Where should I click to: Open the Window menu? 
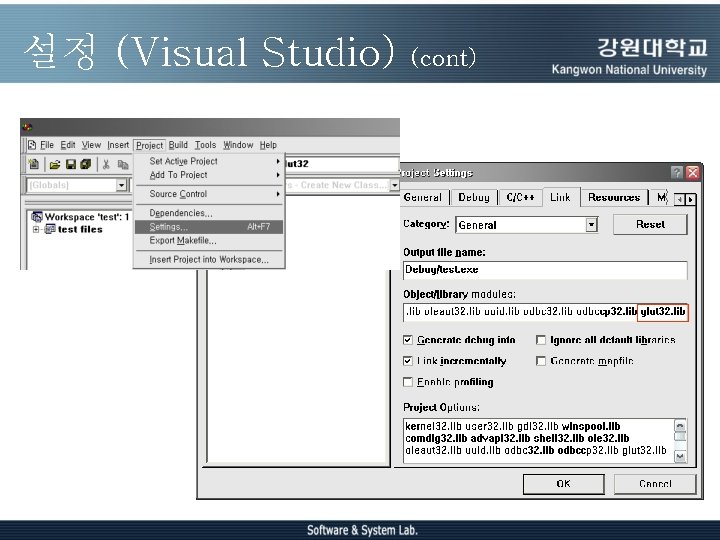pyautogui.click(x=238, y=145)
